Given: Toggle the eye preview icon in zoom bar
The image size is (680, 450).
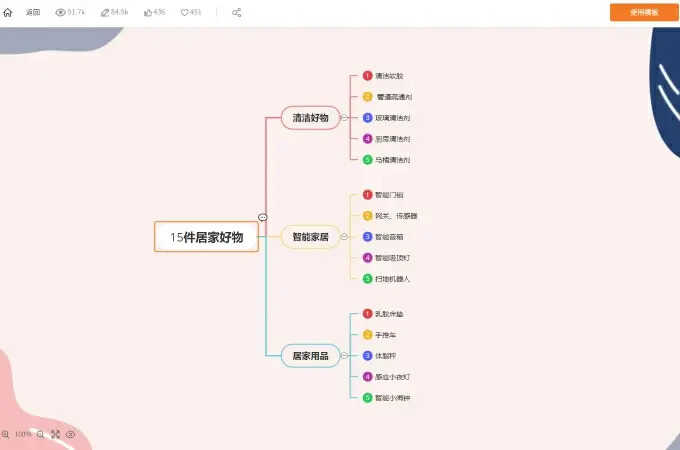Looking at the screenshot, I should click(x=70, y=434).
